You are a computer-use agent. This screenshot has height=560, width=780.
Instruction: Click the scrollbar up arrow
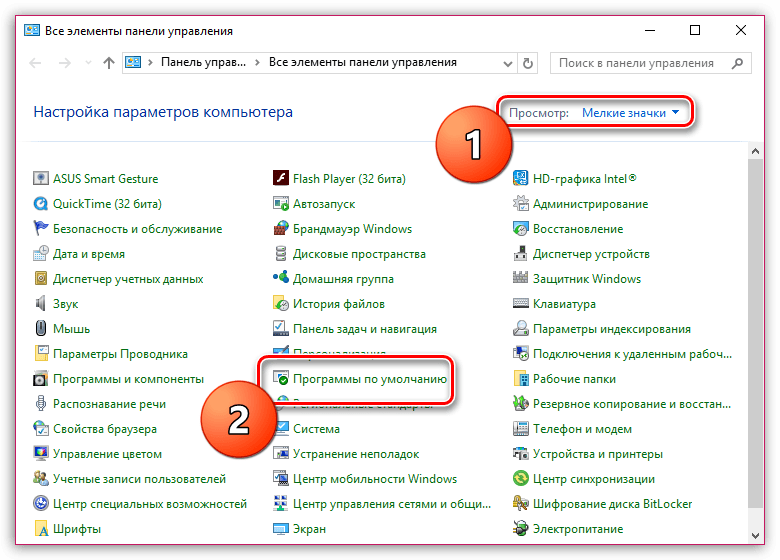pyautogui.click(x=755, y=151)
